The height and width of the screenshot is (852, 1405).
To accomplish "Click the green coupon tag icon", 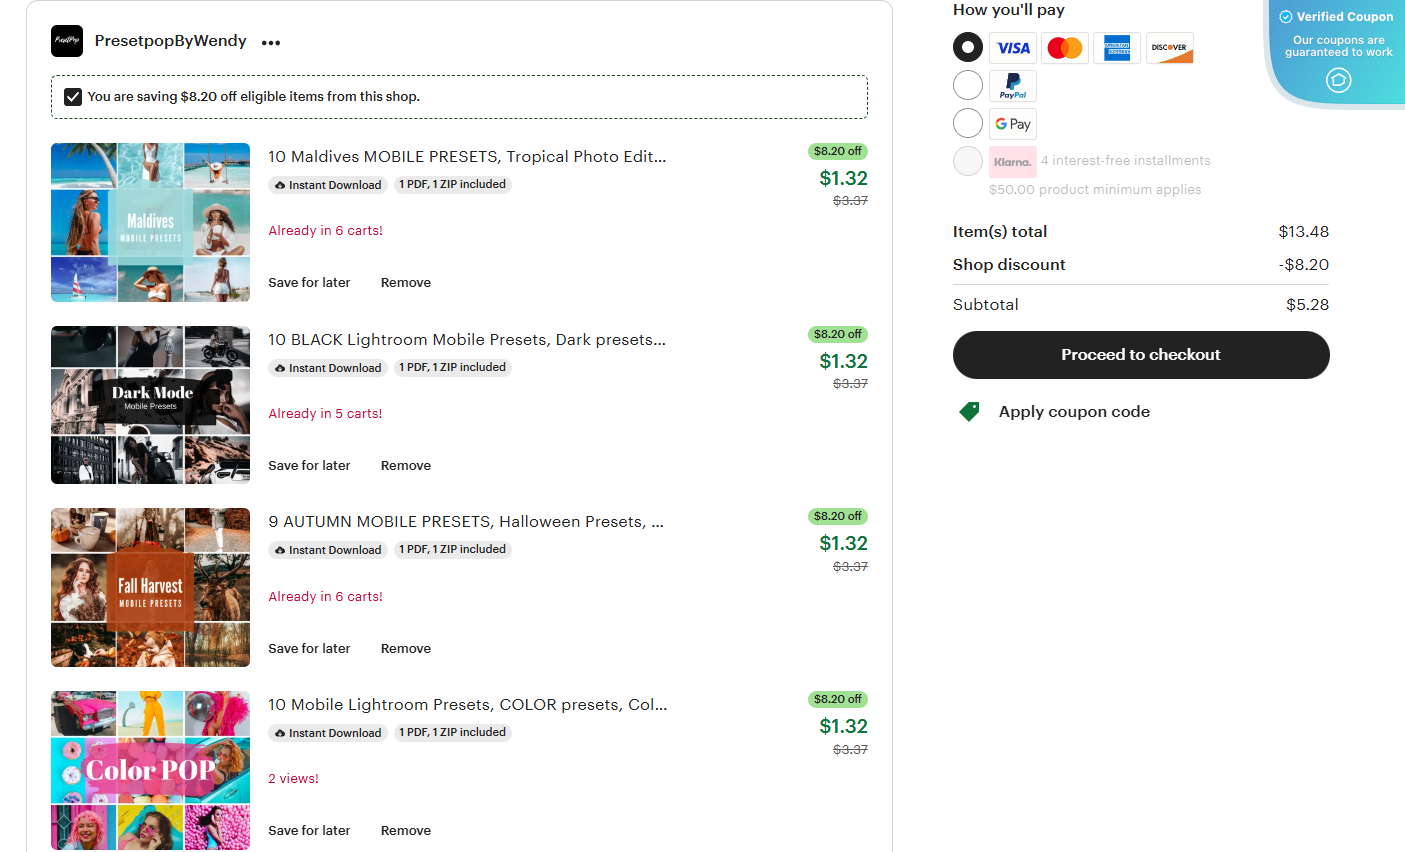I will click(x=968, y=410).
